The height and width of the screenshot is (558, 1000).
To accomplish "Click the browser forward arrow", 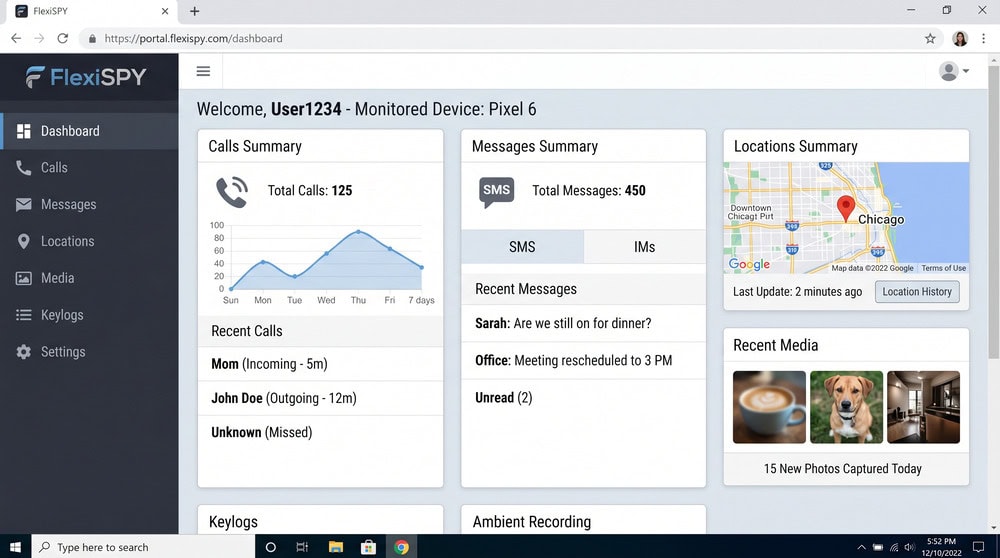I will 39,38.
